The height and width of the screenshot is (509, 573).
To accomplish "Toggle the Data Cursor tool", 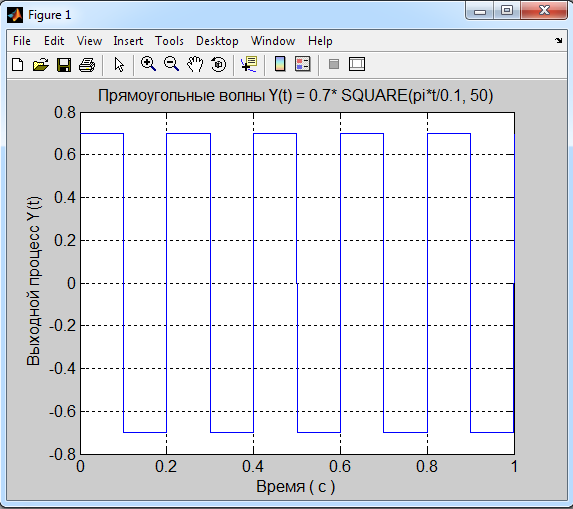I will (249, 64).
